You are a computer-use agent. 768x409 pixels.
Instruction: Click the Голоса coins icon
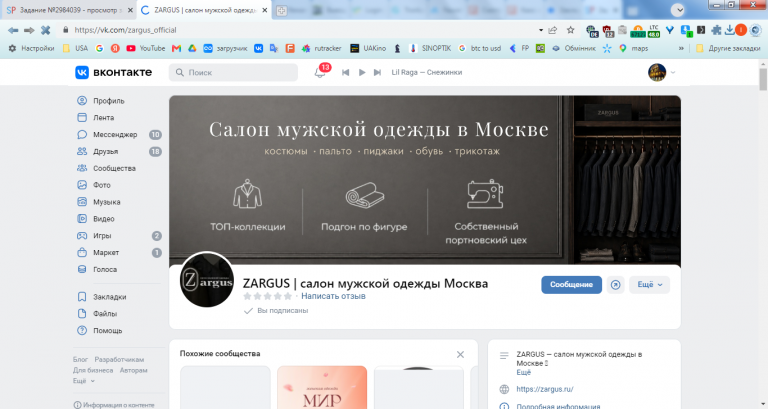click(82, 269)
